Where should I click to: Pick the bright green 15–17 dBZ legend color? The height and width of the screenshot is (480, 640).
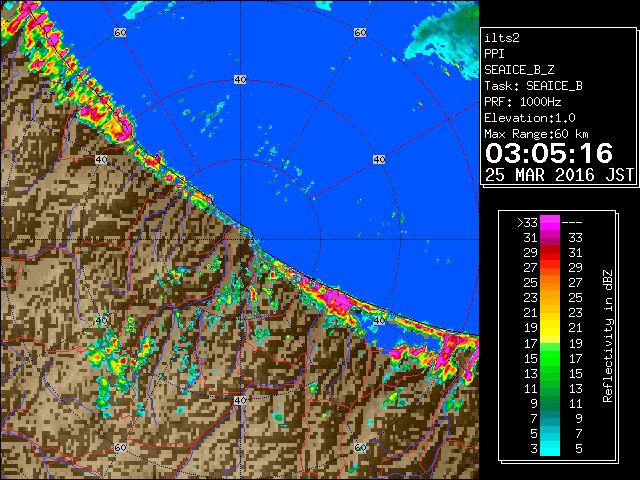(550, 358)
